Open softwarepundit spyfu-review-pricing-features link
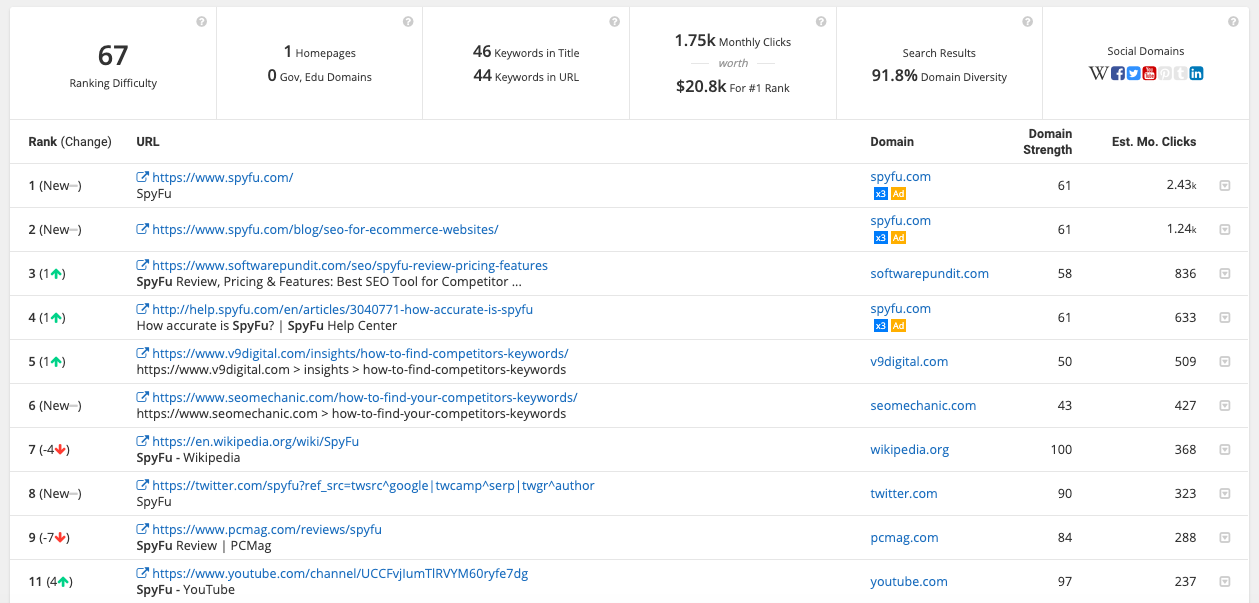The height and width of the screenshot is (603, 1259). (350, 266)
